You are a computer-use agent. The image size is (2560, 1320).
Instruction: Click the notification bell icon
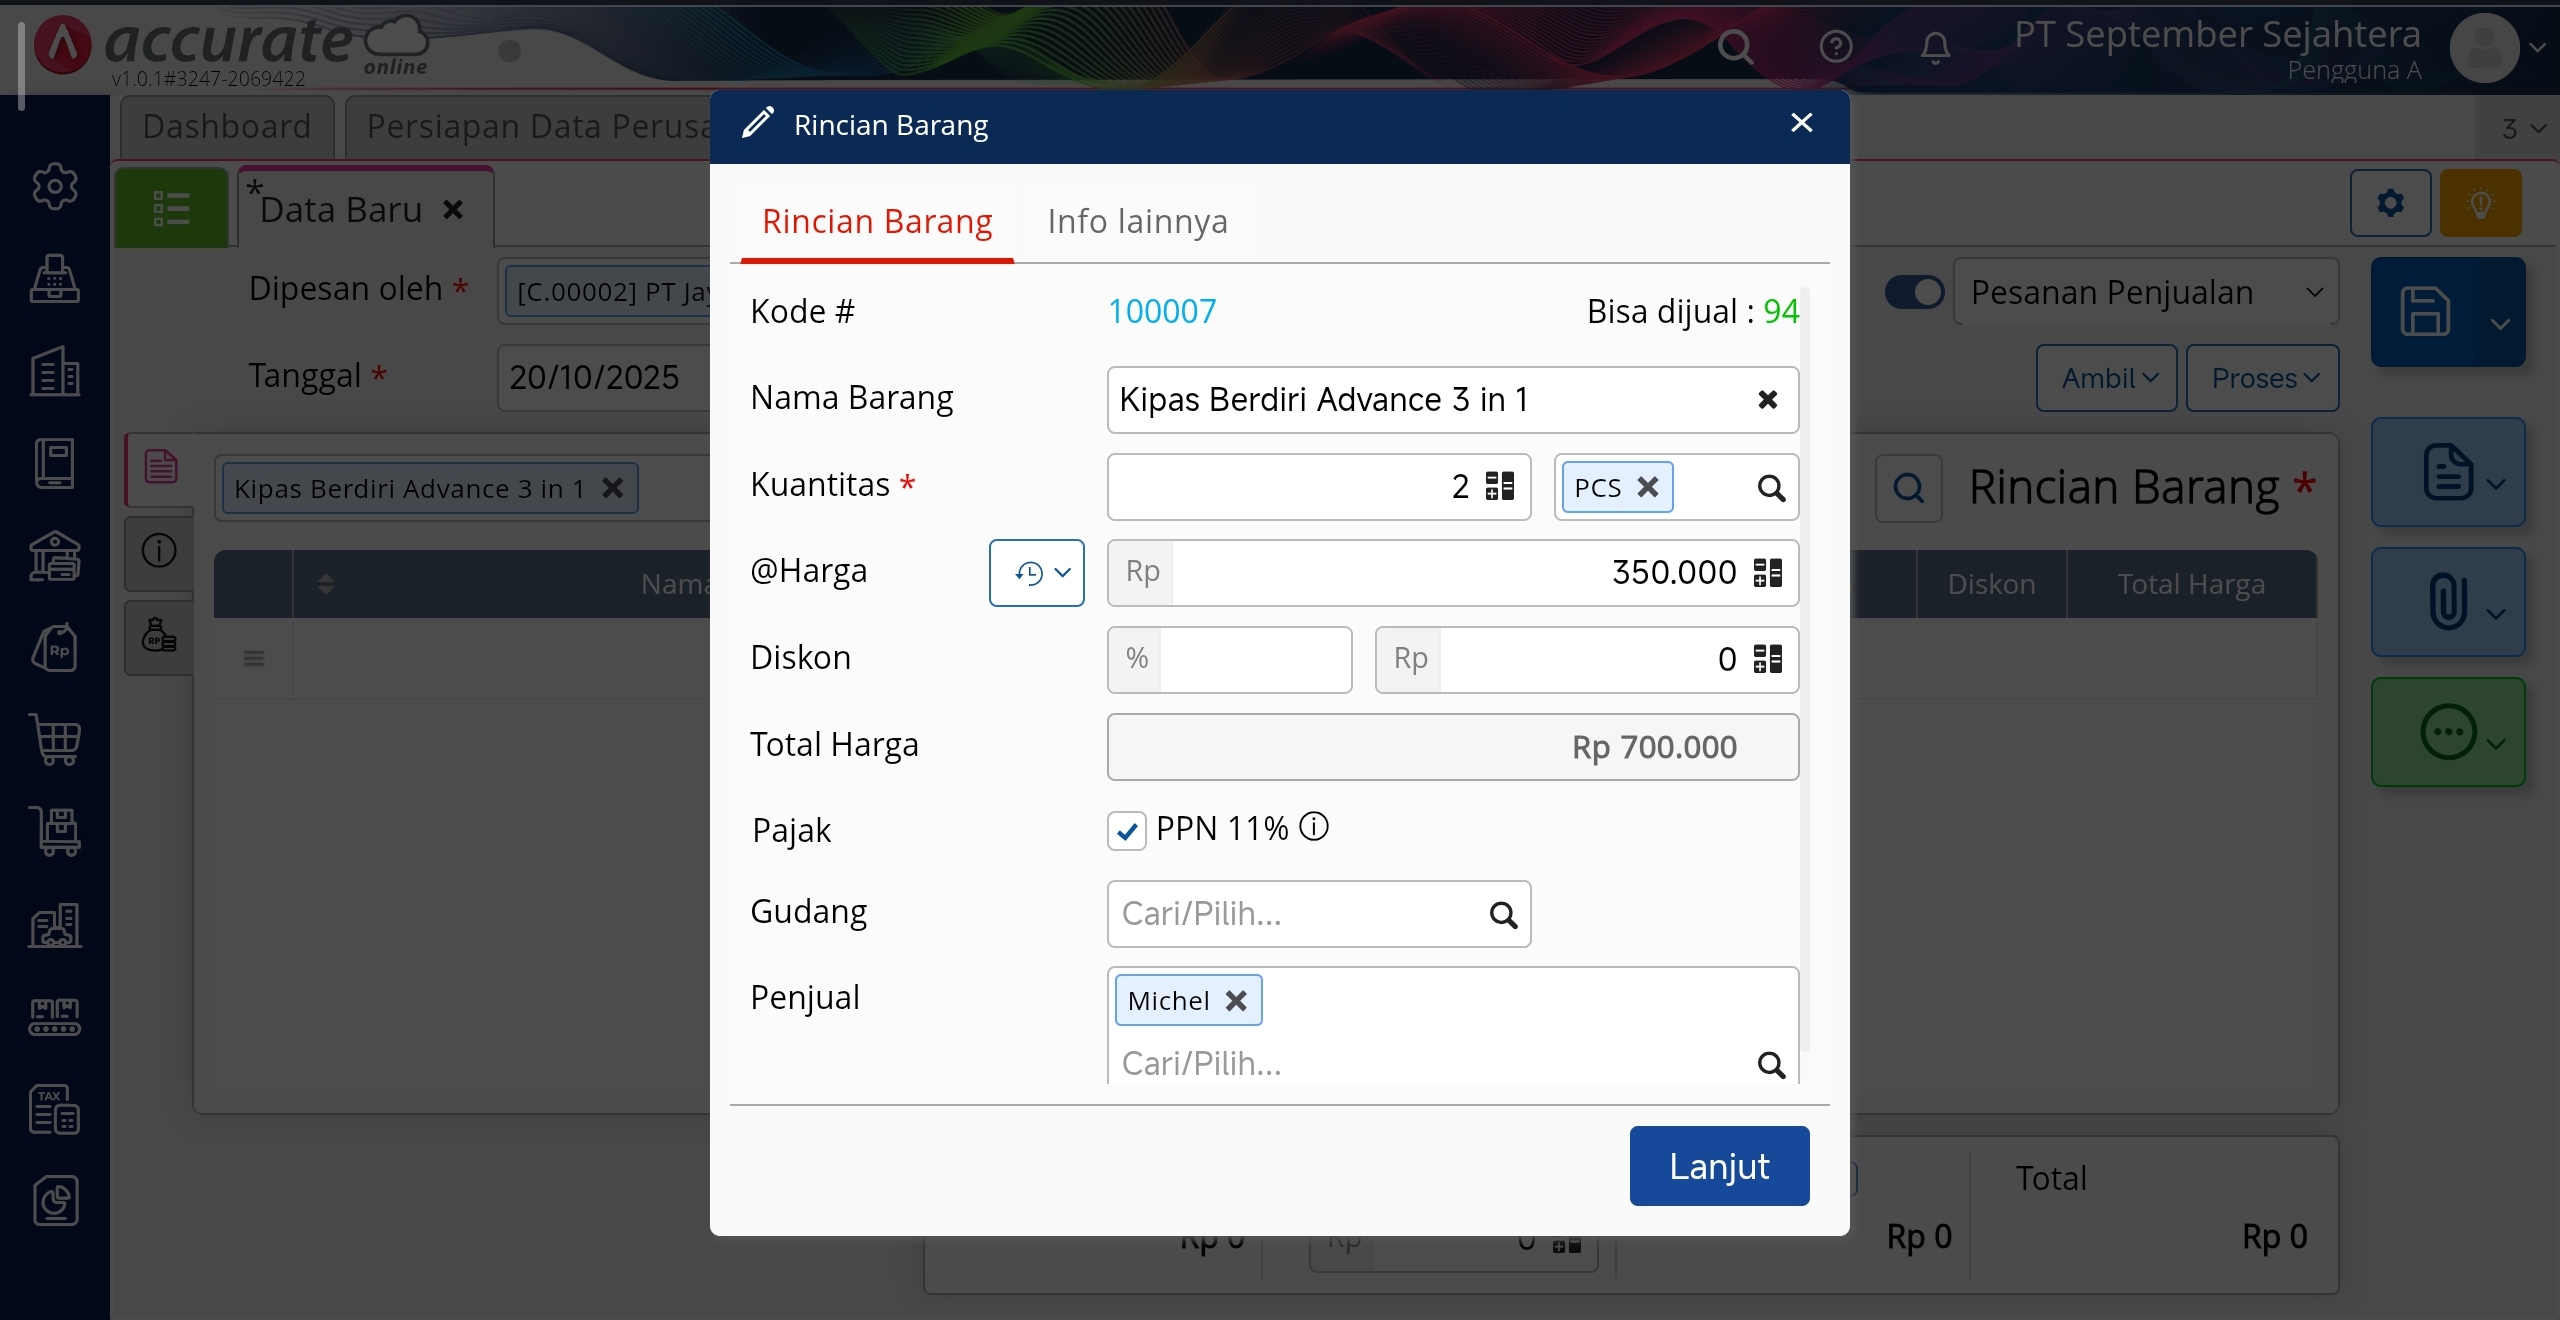point(1935,46)
